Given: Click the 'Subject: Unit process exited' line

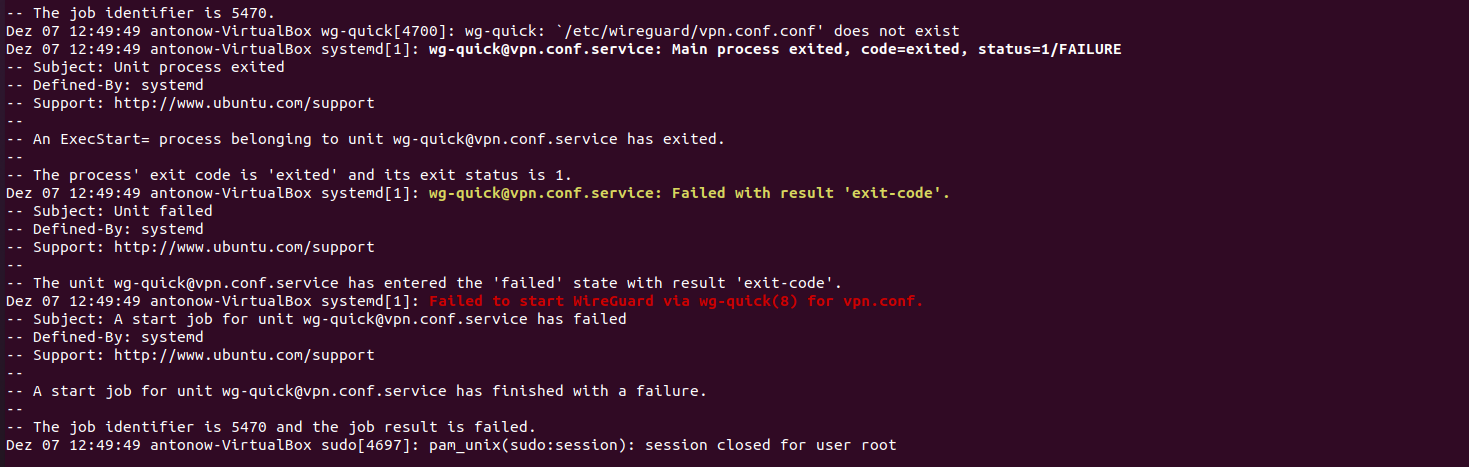Looking at the screenshot, I should 145,67.
